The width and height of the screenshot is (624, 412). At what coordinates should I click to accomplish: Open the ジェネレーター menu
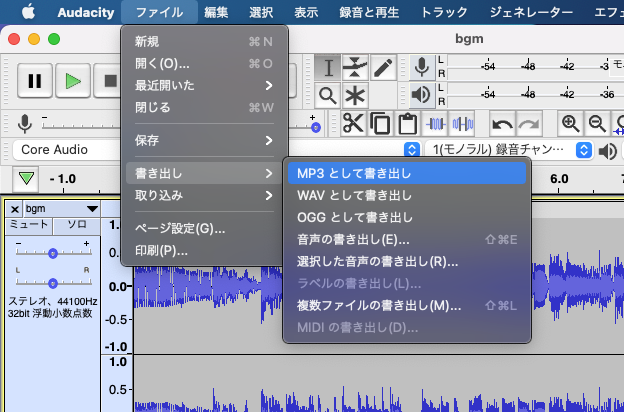(531, 12)
